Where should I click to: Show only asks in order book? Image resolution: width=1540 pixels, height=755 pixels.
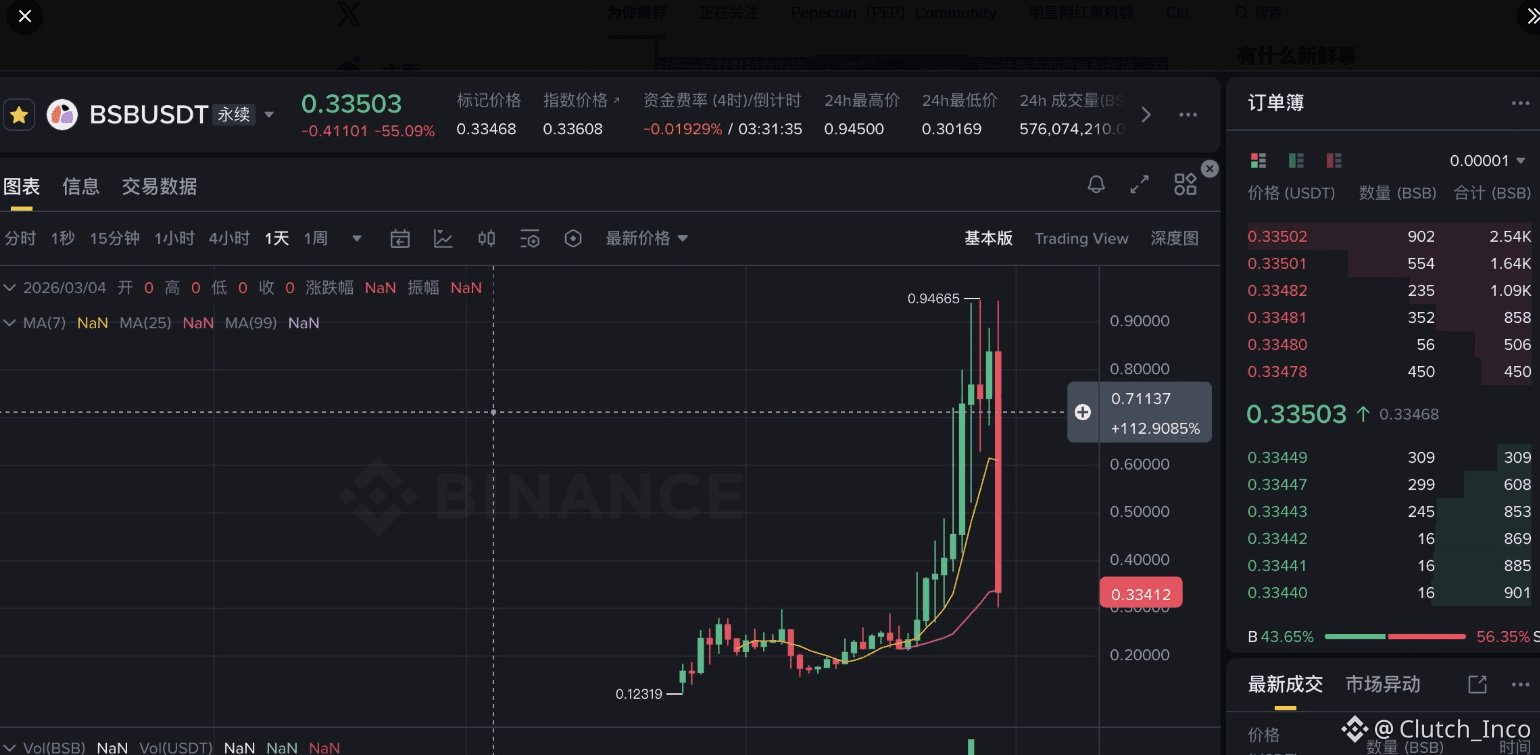point(1333,160)
